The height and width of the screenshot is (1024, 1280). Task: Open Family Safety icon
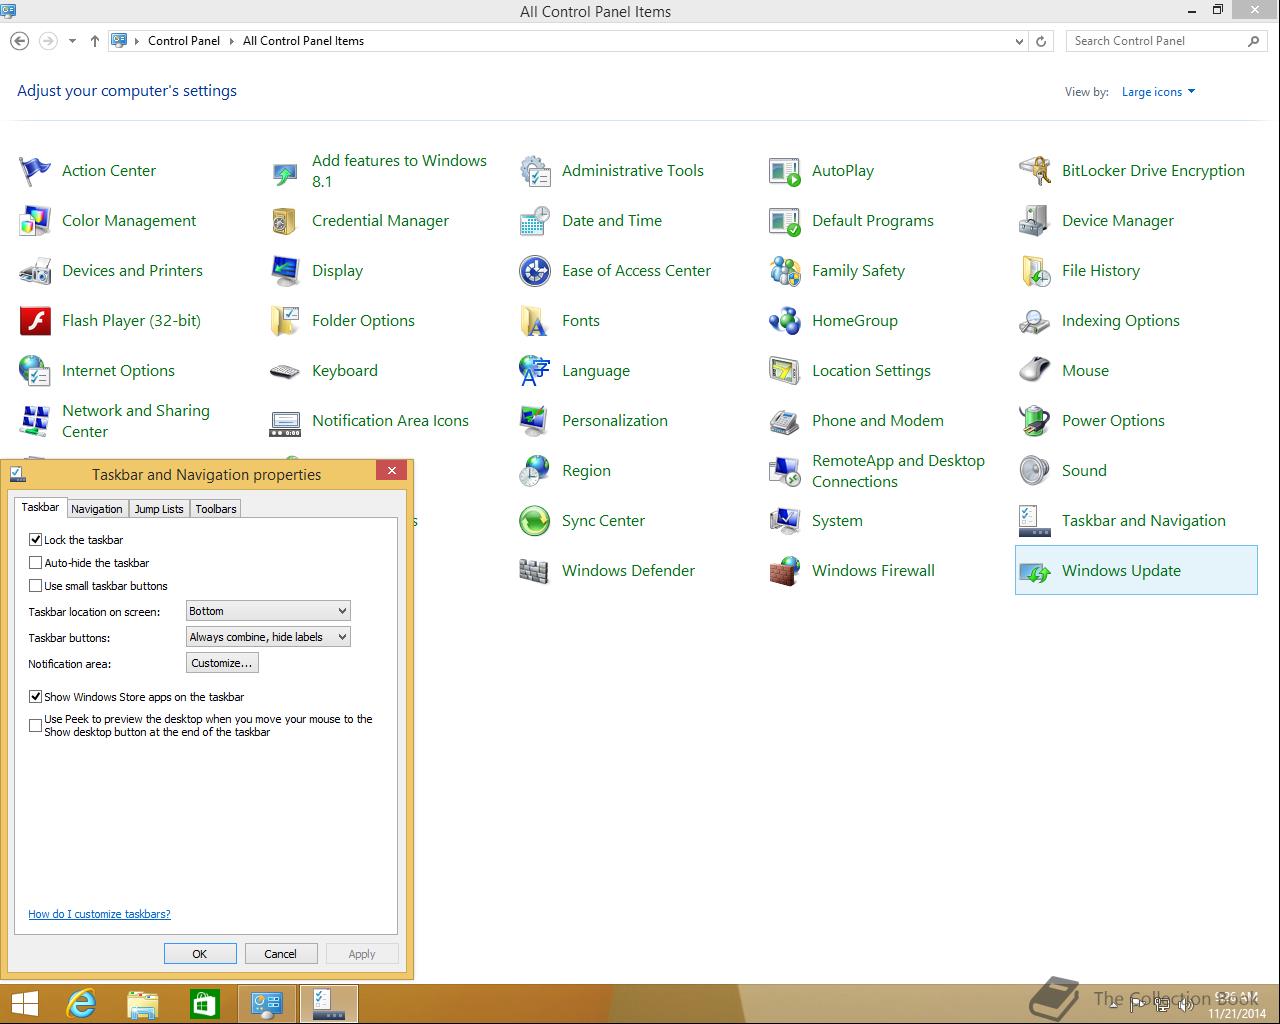pyautogui.click(x=785, y=271)
